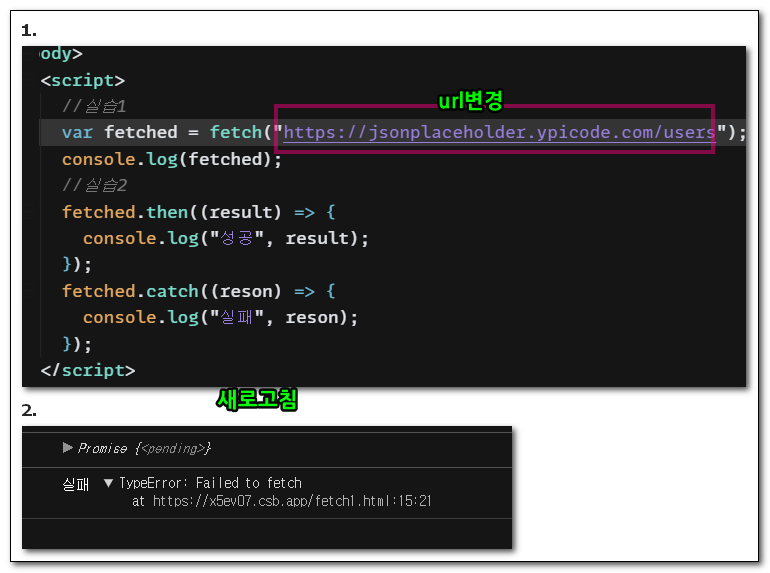770x573 pixels.
Task: Click the fetched.catch callback line
Action: [x=198, y=291]
